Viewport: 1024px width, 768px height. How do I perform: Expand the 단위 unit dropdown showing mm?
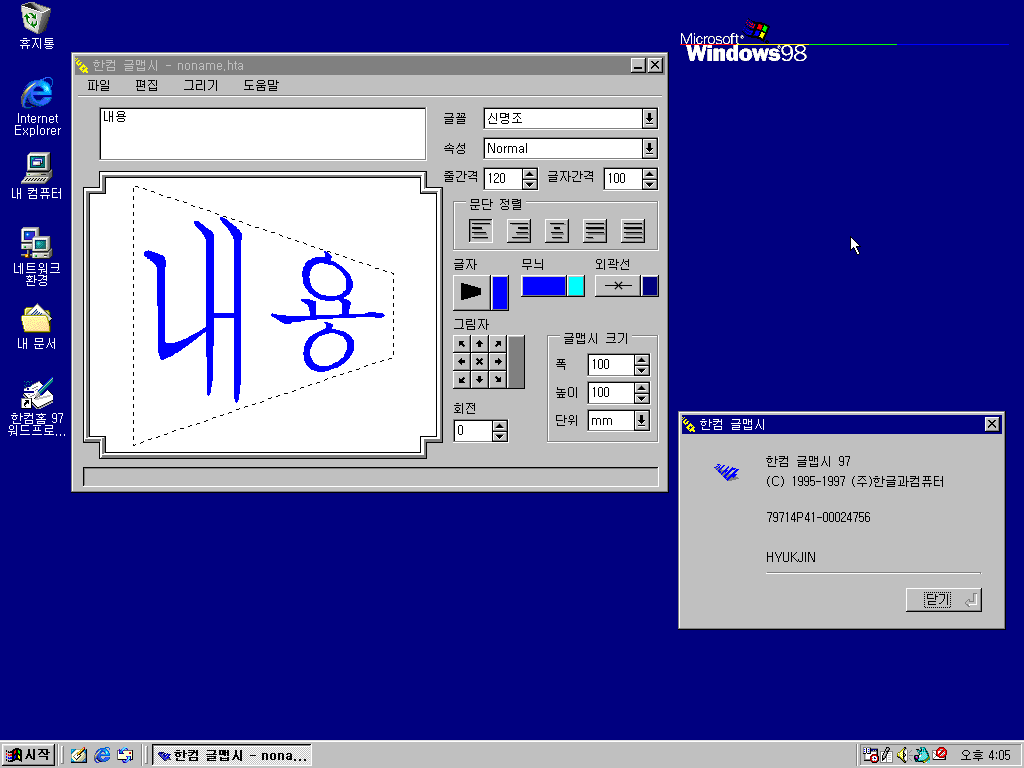click(x=641, y=421)
